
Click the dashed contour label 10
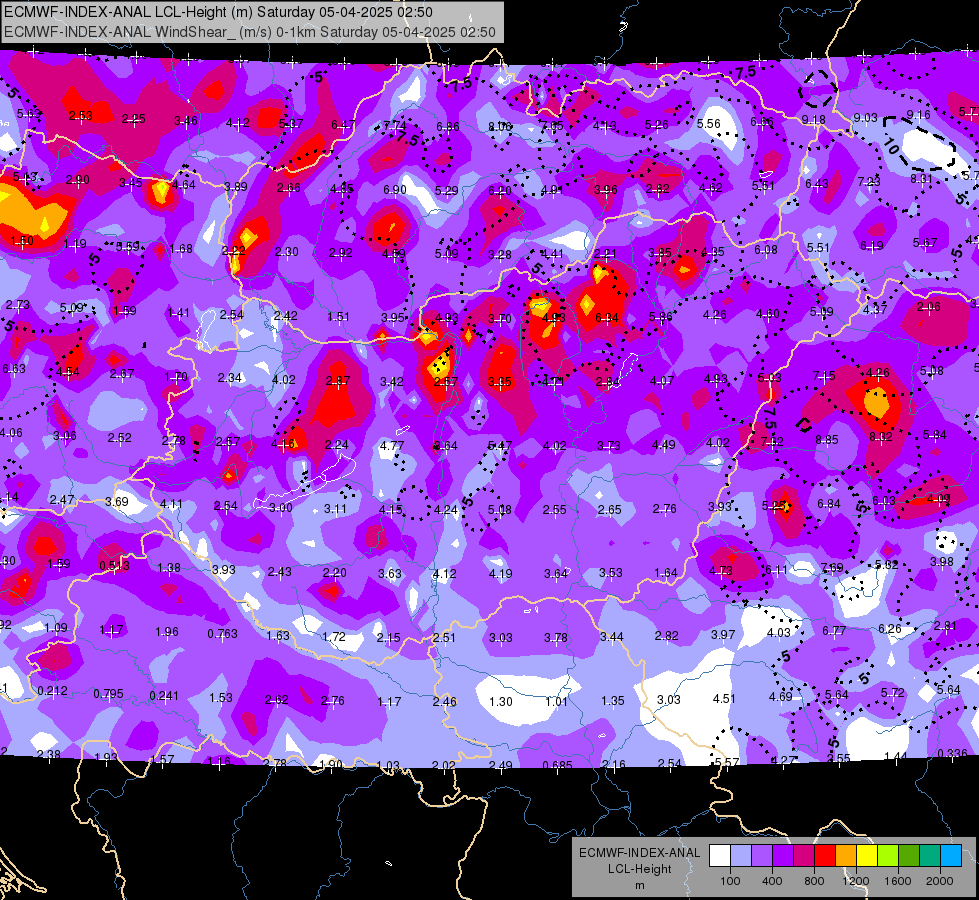(x=892, y=147)
